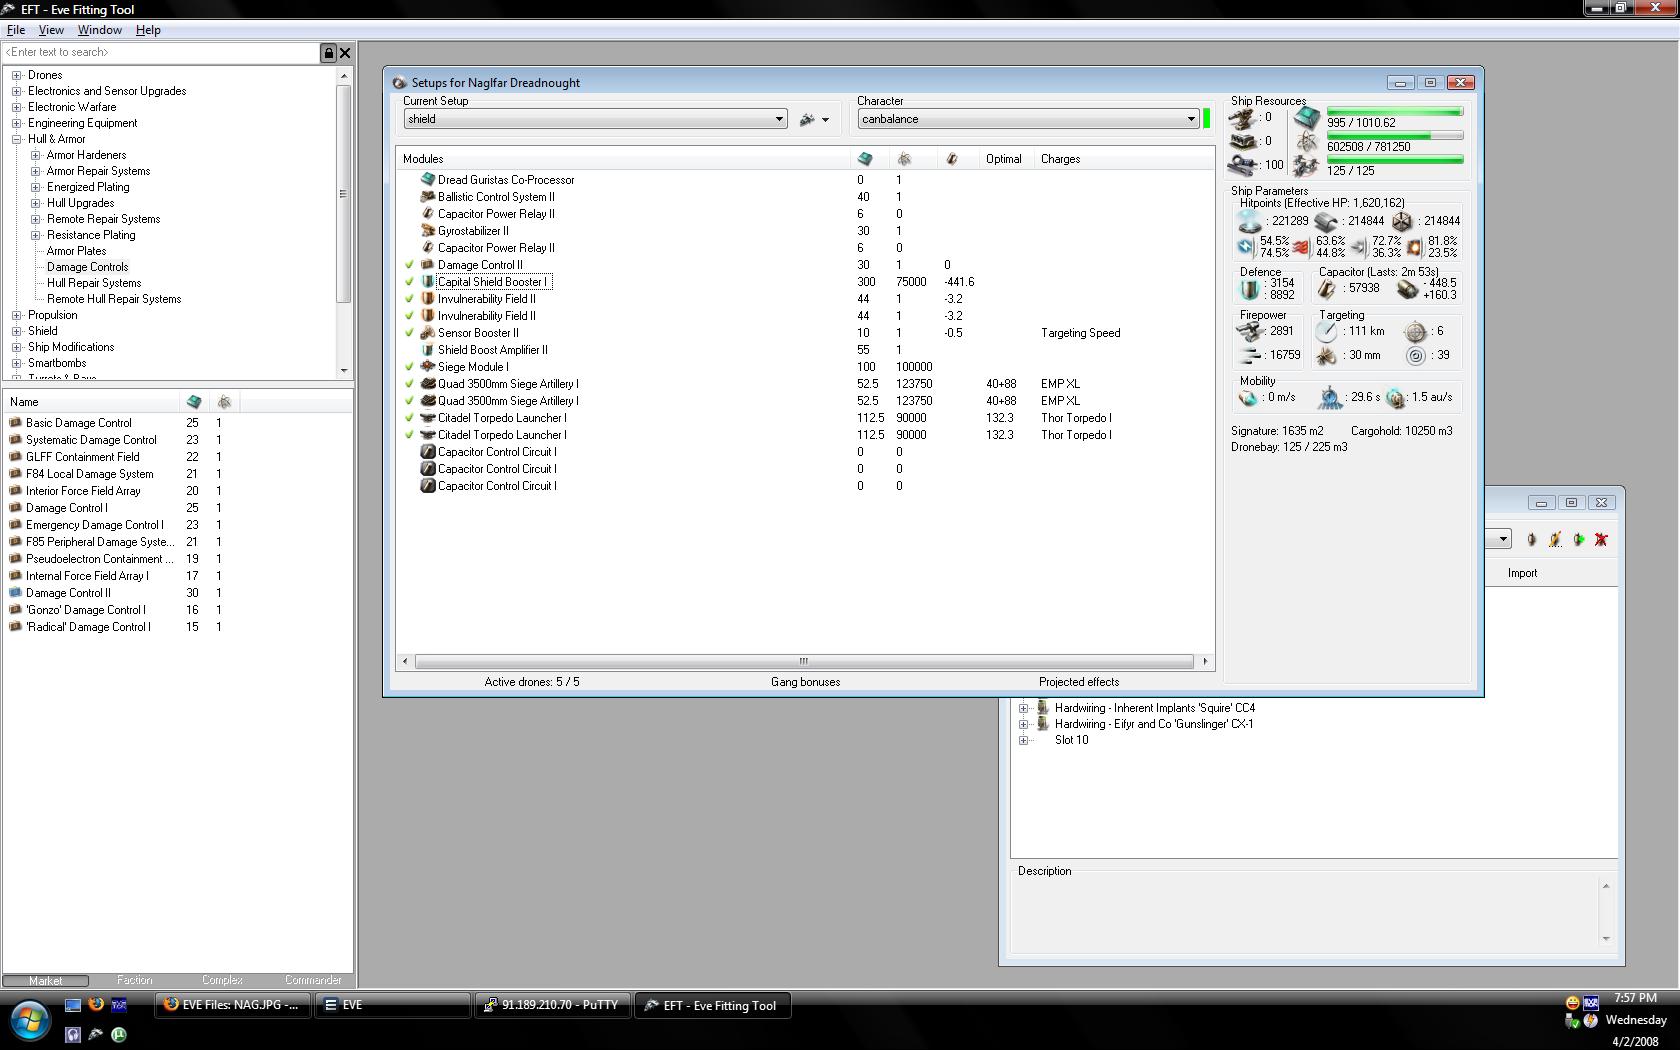Click the turret hardpoints icon in Ship Resources
Image resolution: width=1680 pixels, height=1050 pixels.
tap(1244, 118)
